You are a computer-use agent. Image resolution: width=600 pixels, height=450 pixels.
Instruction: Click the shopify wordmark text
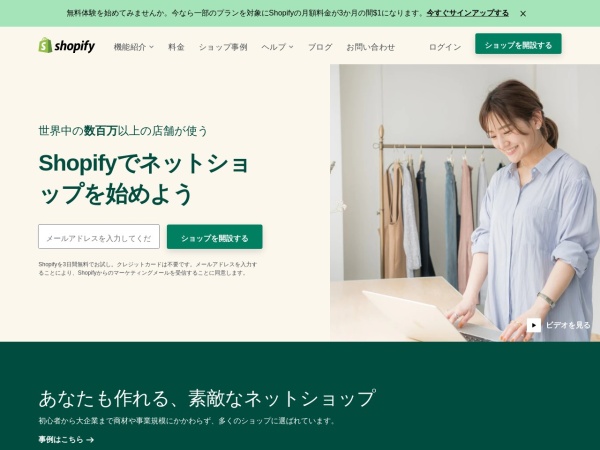[75, 46]
